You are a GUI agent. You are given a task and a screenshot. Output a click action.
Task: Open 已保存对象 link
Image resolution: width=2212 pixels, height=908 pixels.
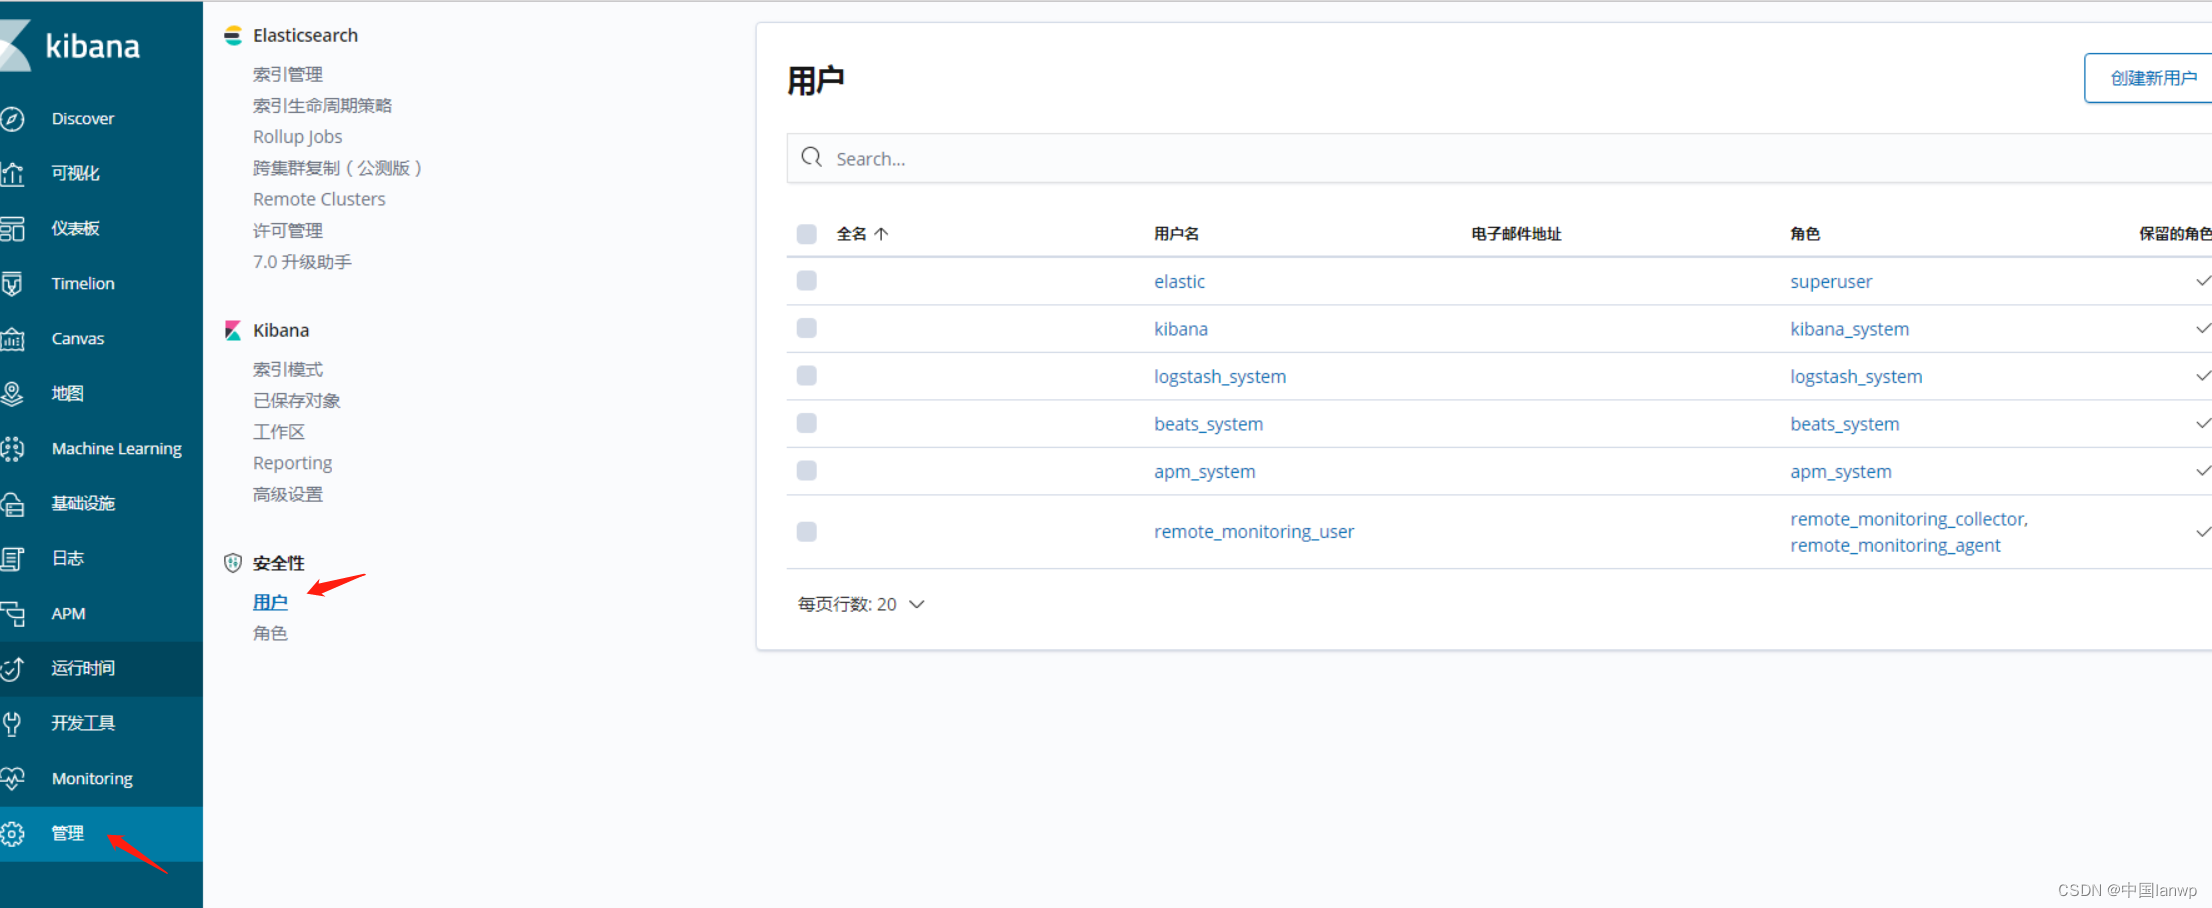click(x=297, y=401)
